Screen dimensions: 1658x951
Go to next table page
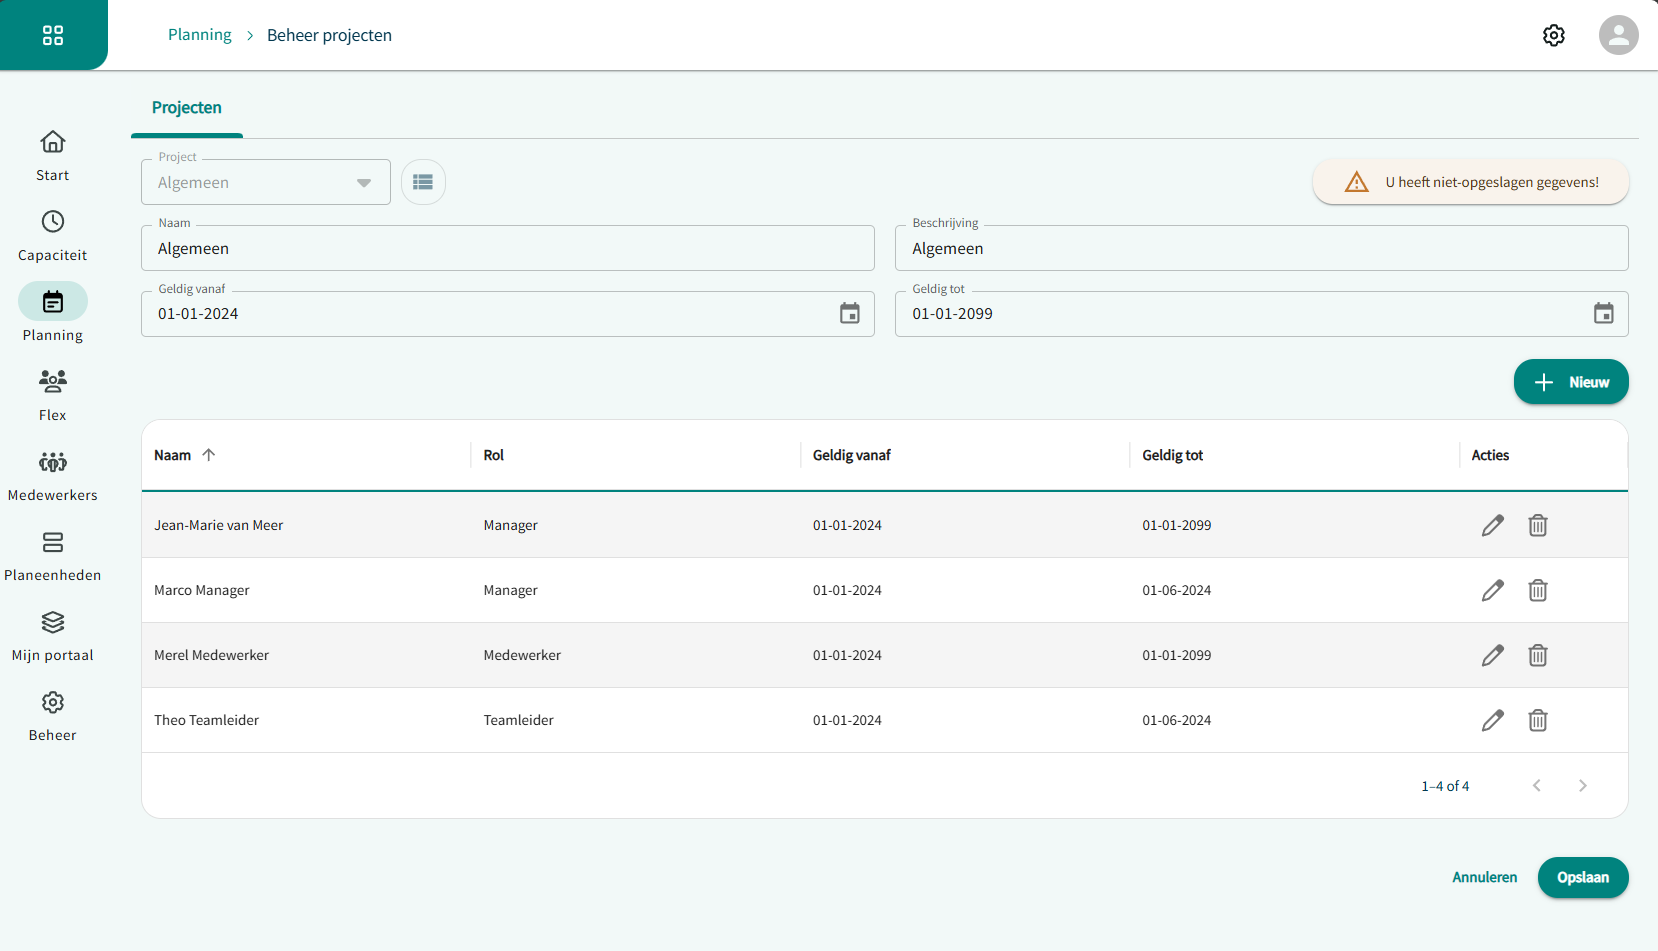[1582, 786]
